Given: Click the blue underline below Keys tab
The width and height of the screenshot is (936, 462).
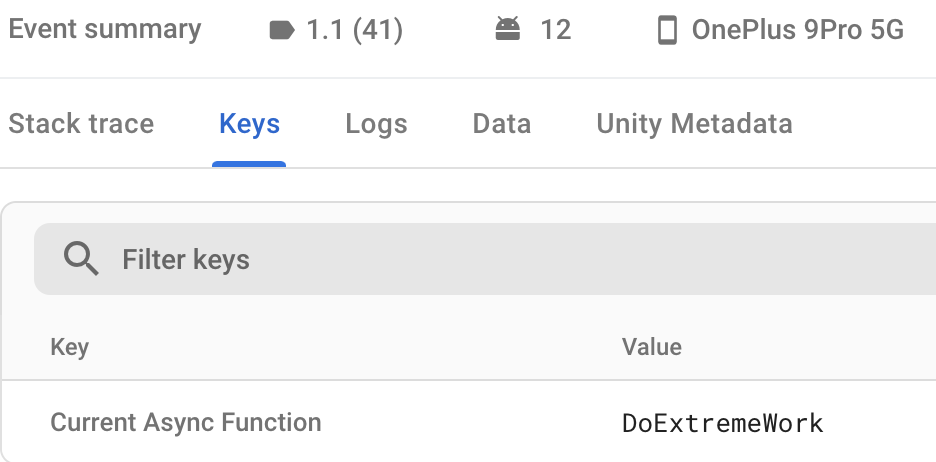Looking at the screenshot, I should [x=249, y=165].
